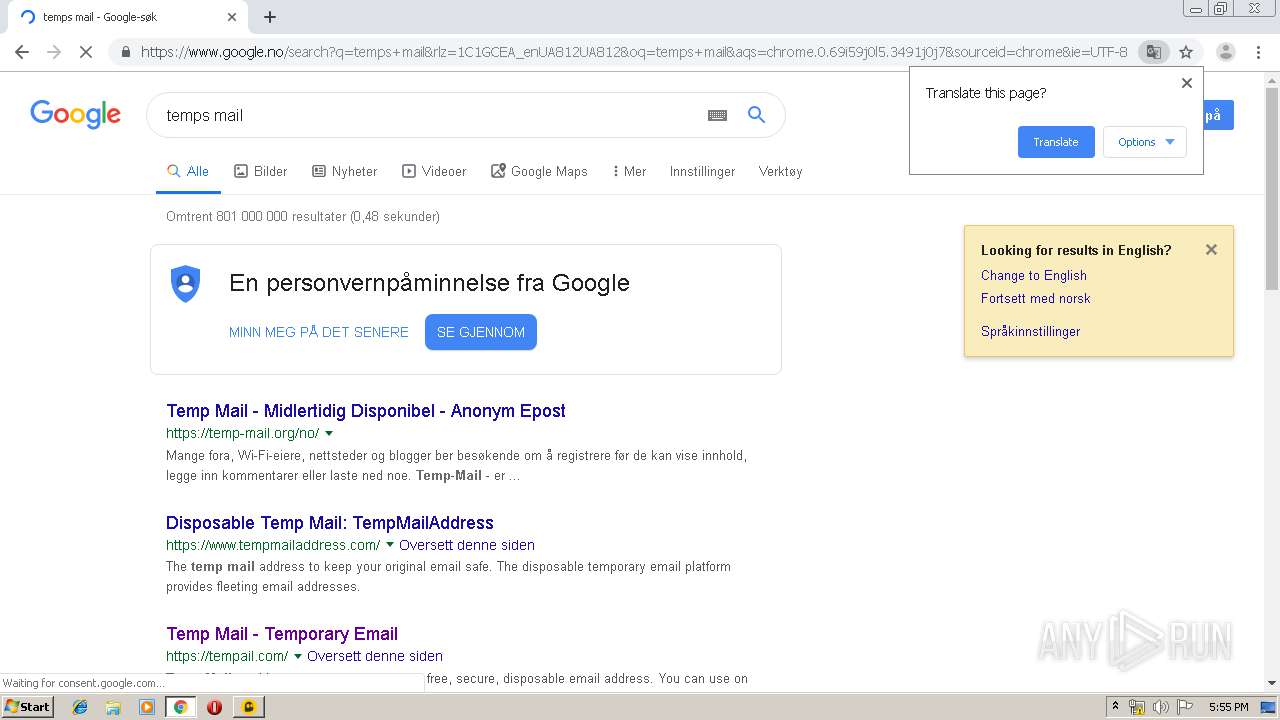Open the file explorer taskbar icon
The image size is (1280, 720).
[113, 707]
